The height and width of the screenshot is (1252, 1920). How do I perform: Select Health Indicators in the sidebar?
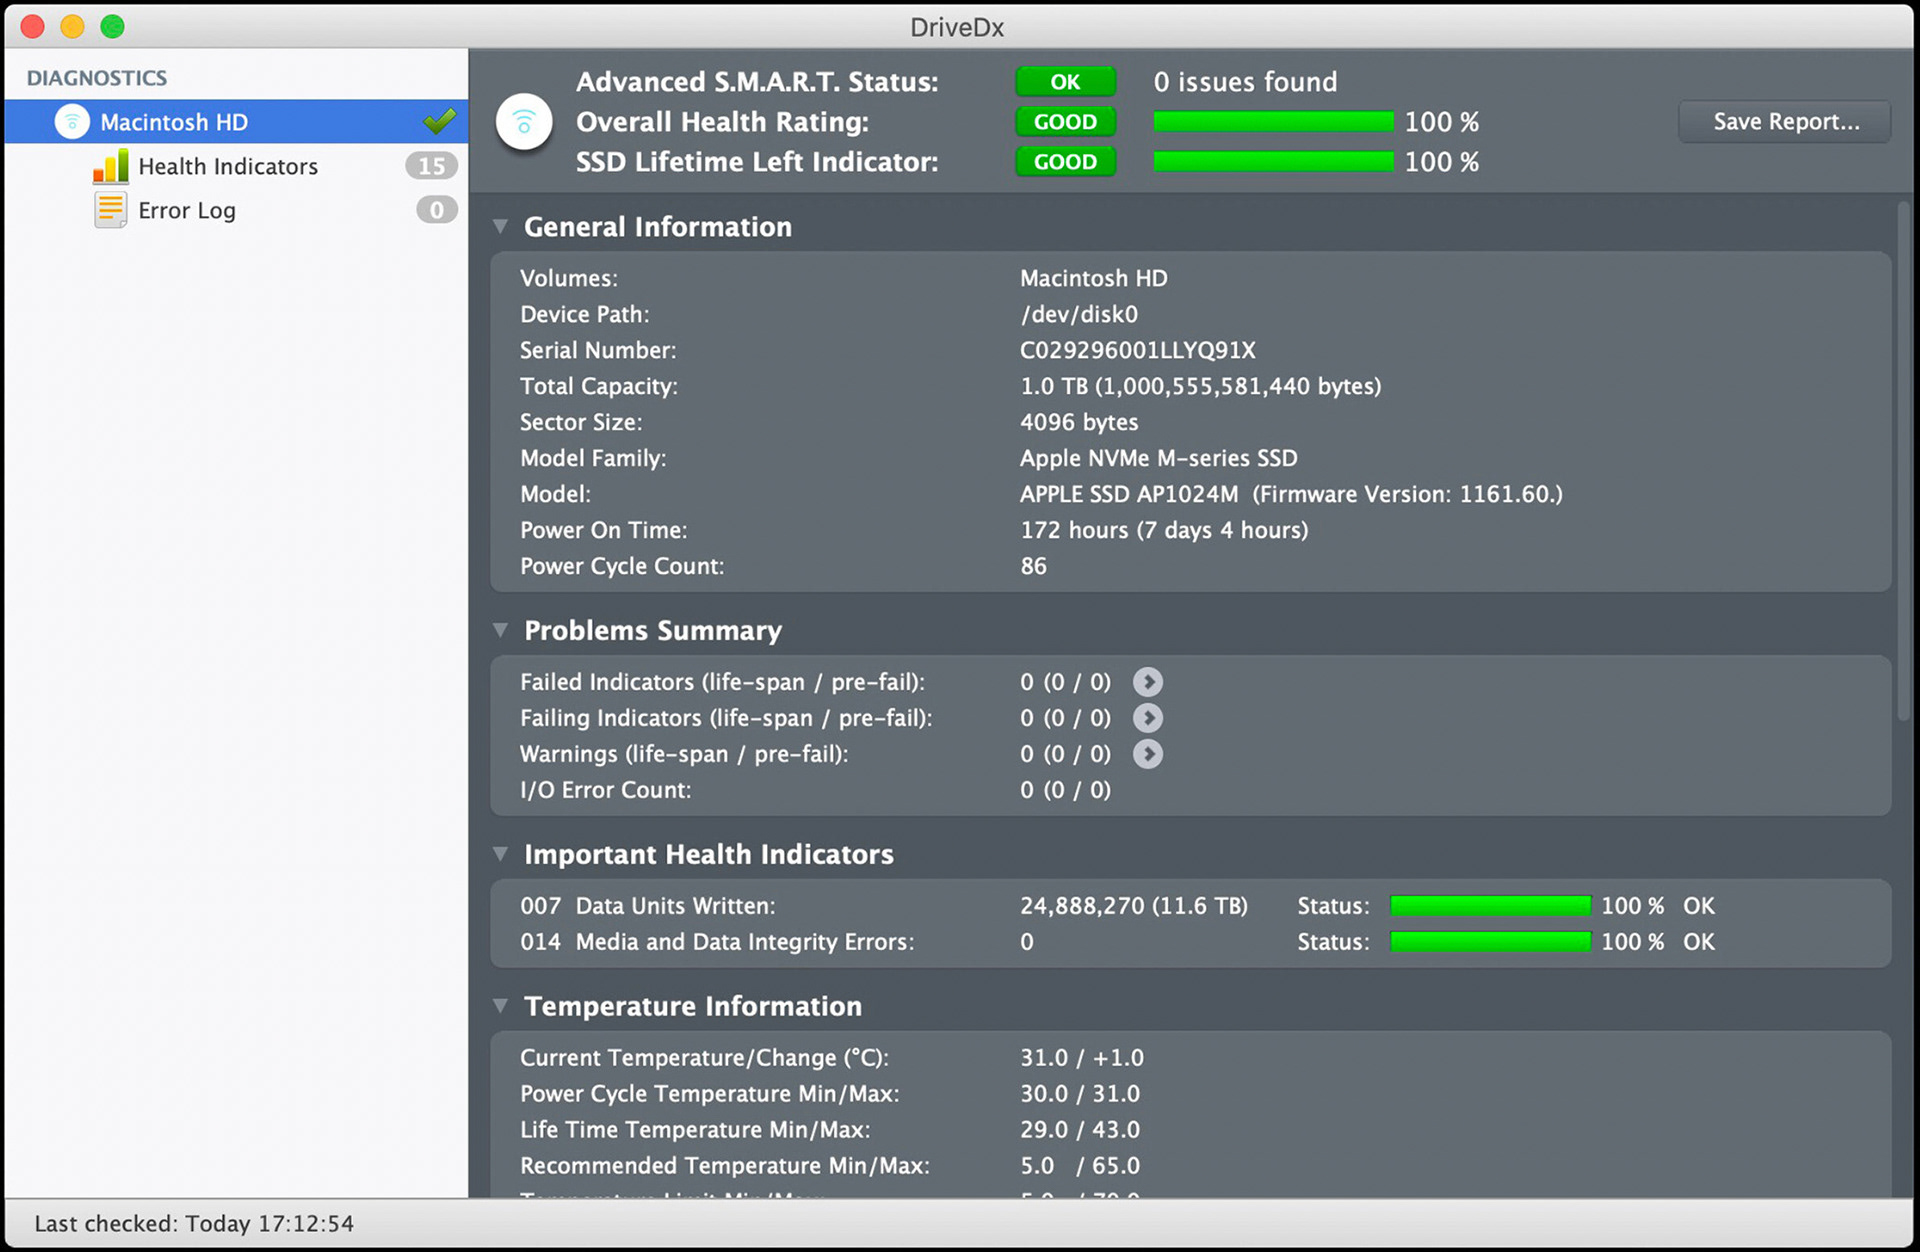(228, 166)
